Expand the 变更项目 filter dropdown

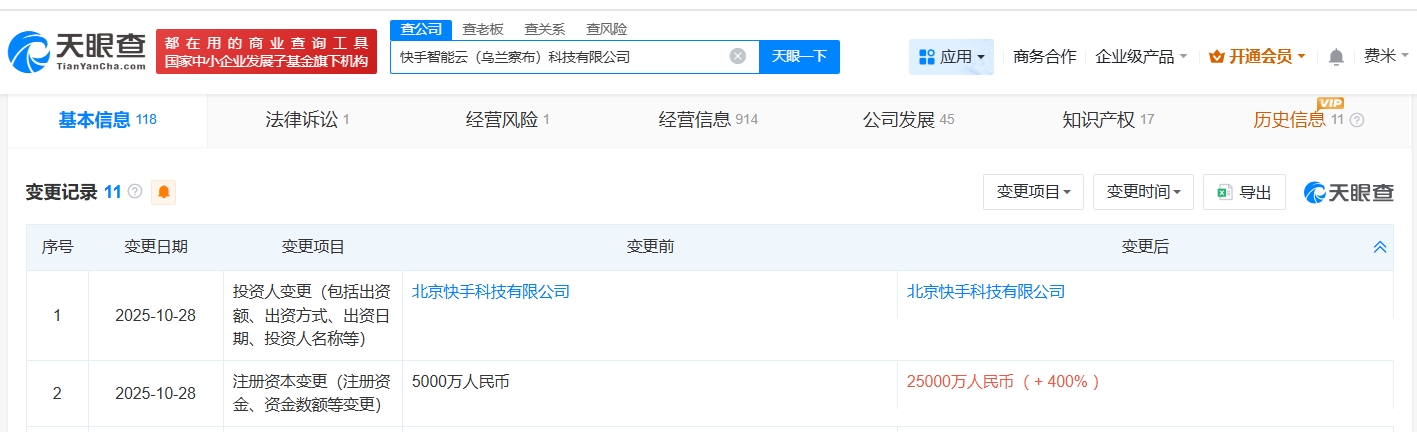(1033, 192)
